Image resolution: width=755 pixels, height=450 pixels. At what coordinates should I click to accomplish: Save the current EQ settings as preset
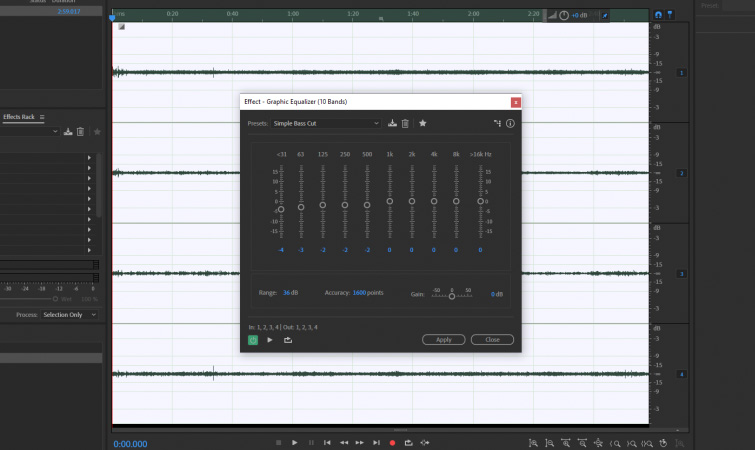point(393,123)
